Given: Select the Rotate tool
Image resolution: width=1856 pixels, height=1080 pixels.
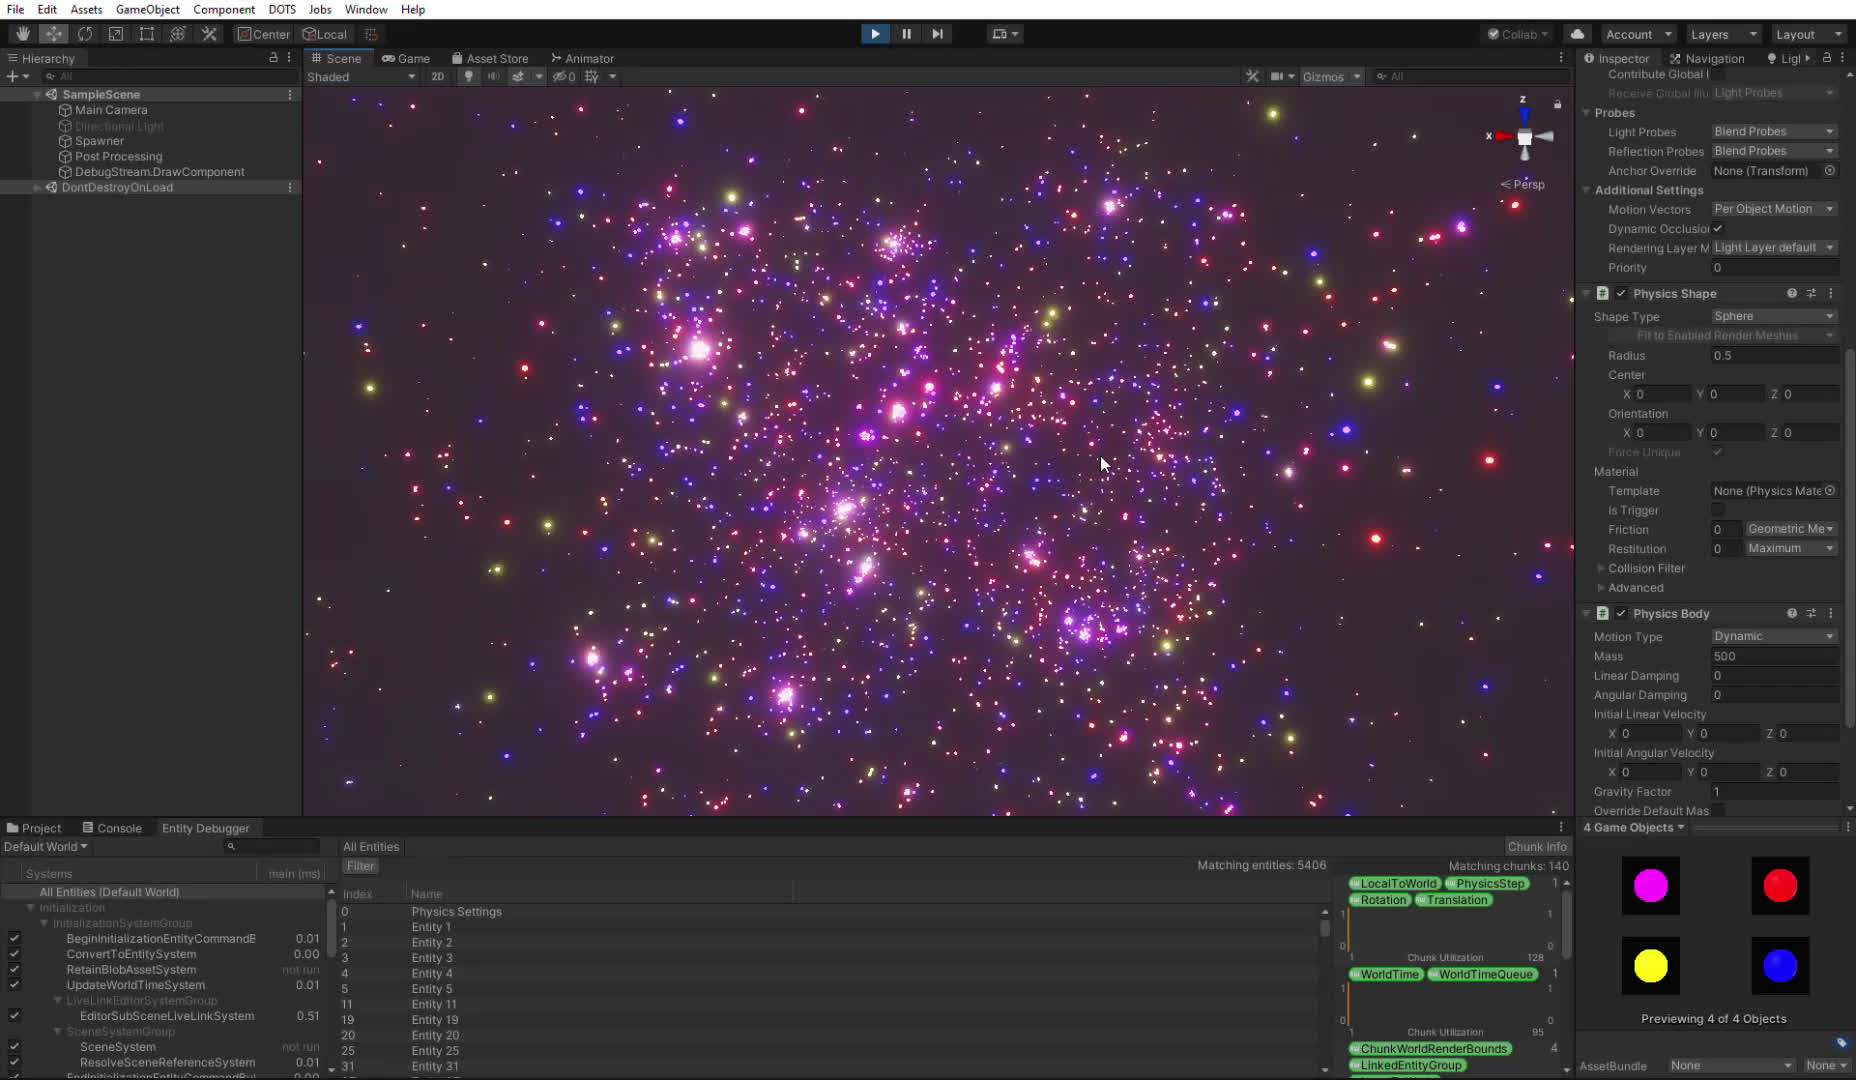Looking at the screenshot, I should click(x=85, y=34).
